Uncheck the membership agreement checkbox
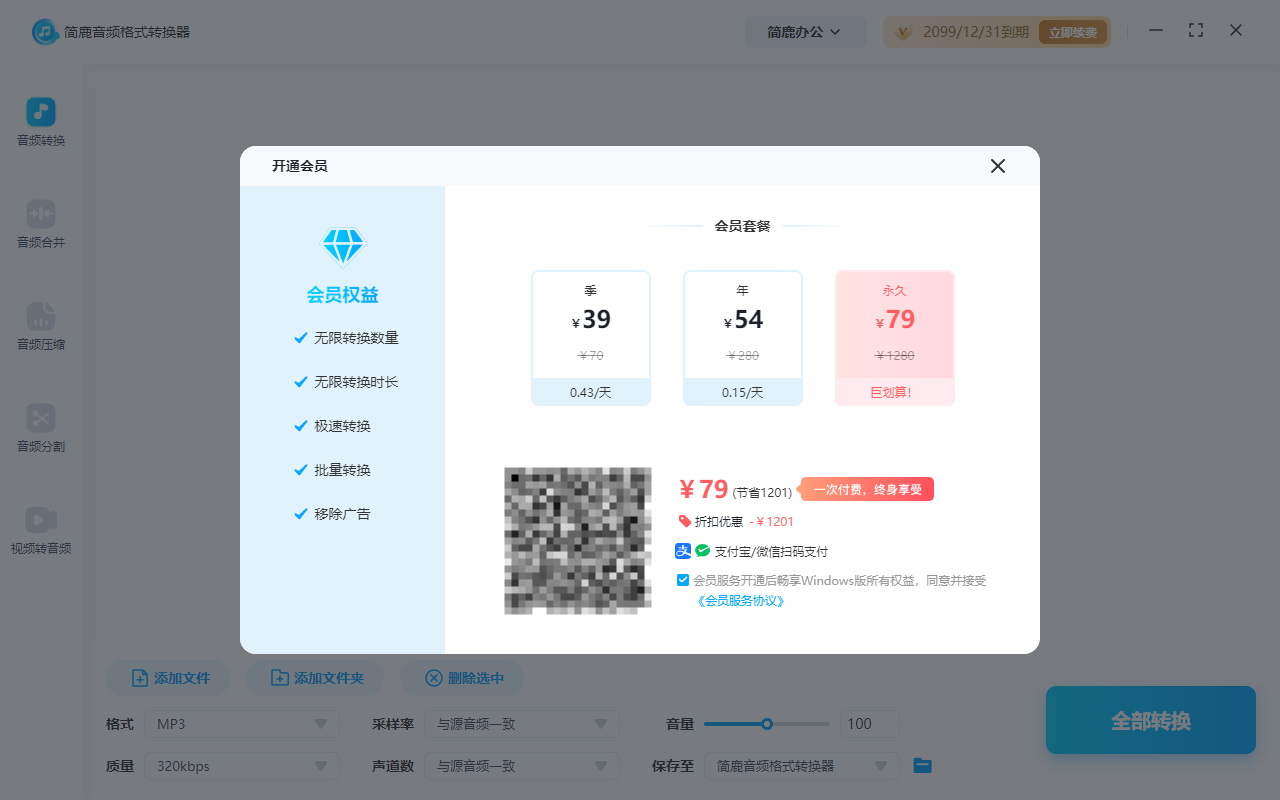The image size is (1280, 800). [x=682, y=580]
